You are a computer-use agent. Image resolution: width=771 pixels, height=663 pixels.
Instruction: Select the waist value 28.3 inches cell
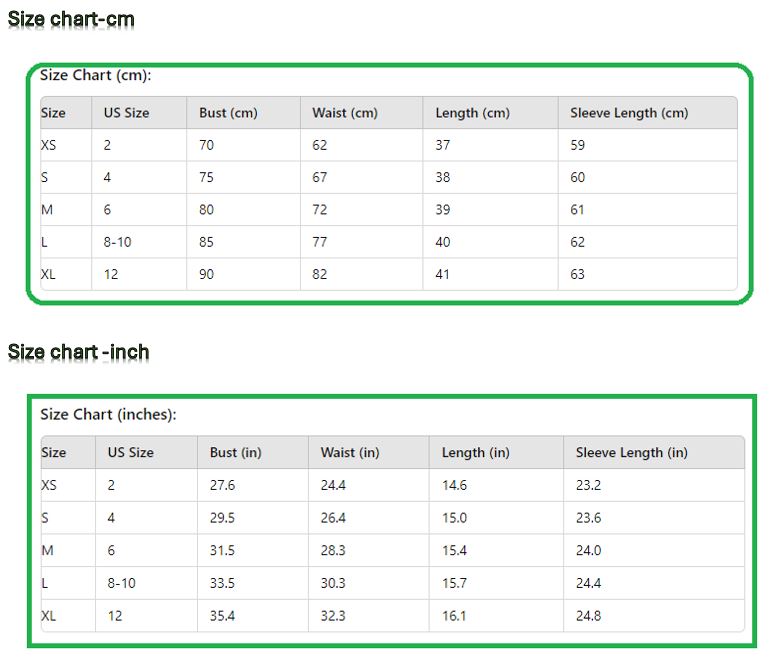[x=333, y=551]
